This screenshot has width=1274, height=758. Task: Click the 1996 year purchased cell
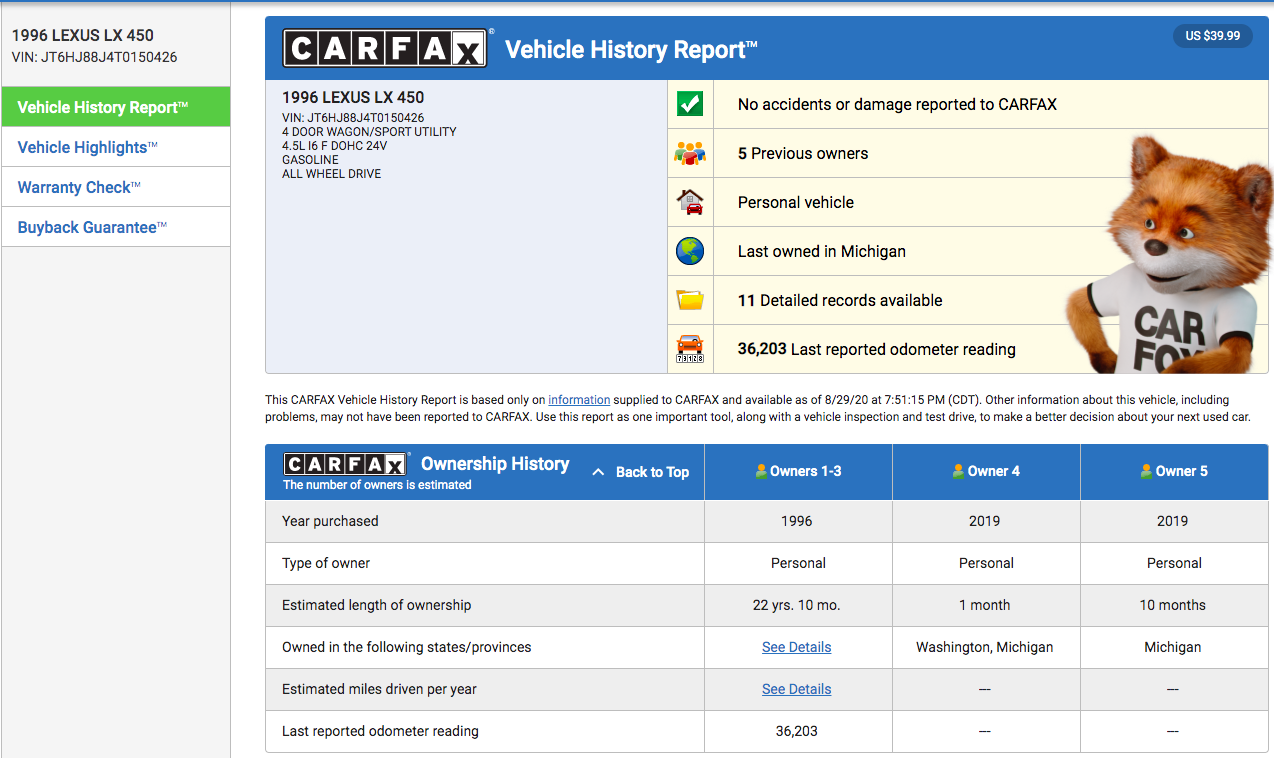click(x=797, y=521)
